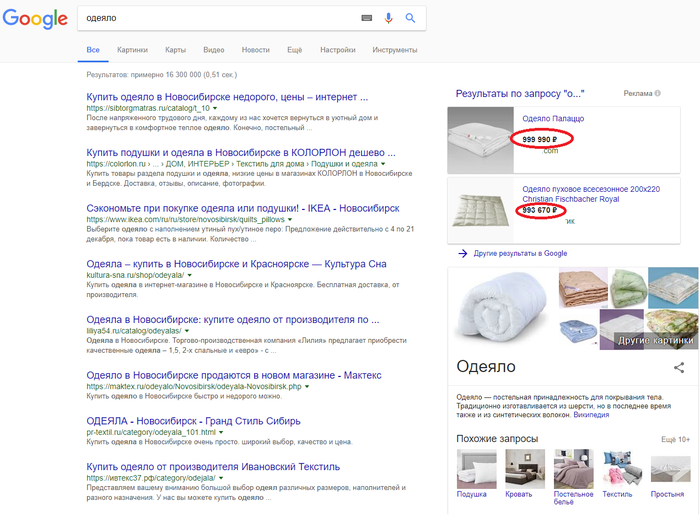
Task: Expand dropdown arrow next to colorlon.ru URL
Action: coord(381,163)
